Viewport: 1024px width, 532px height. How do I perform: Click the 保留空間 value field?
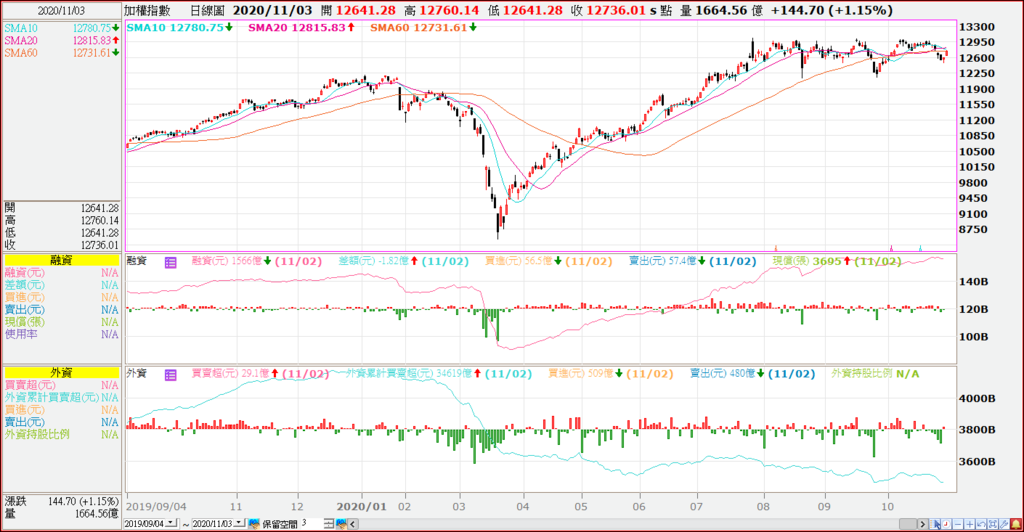pos(312,524)
